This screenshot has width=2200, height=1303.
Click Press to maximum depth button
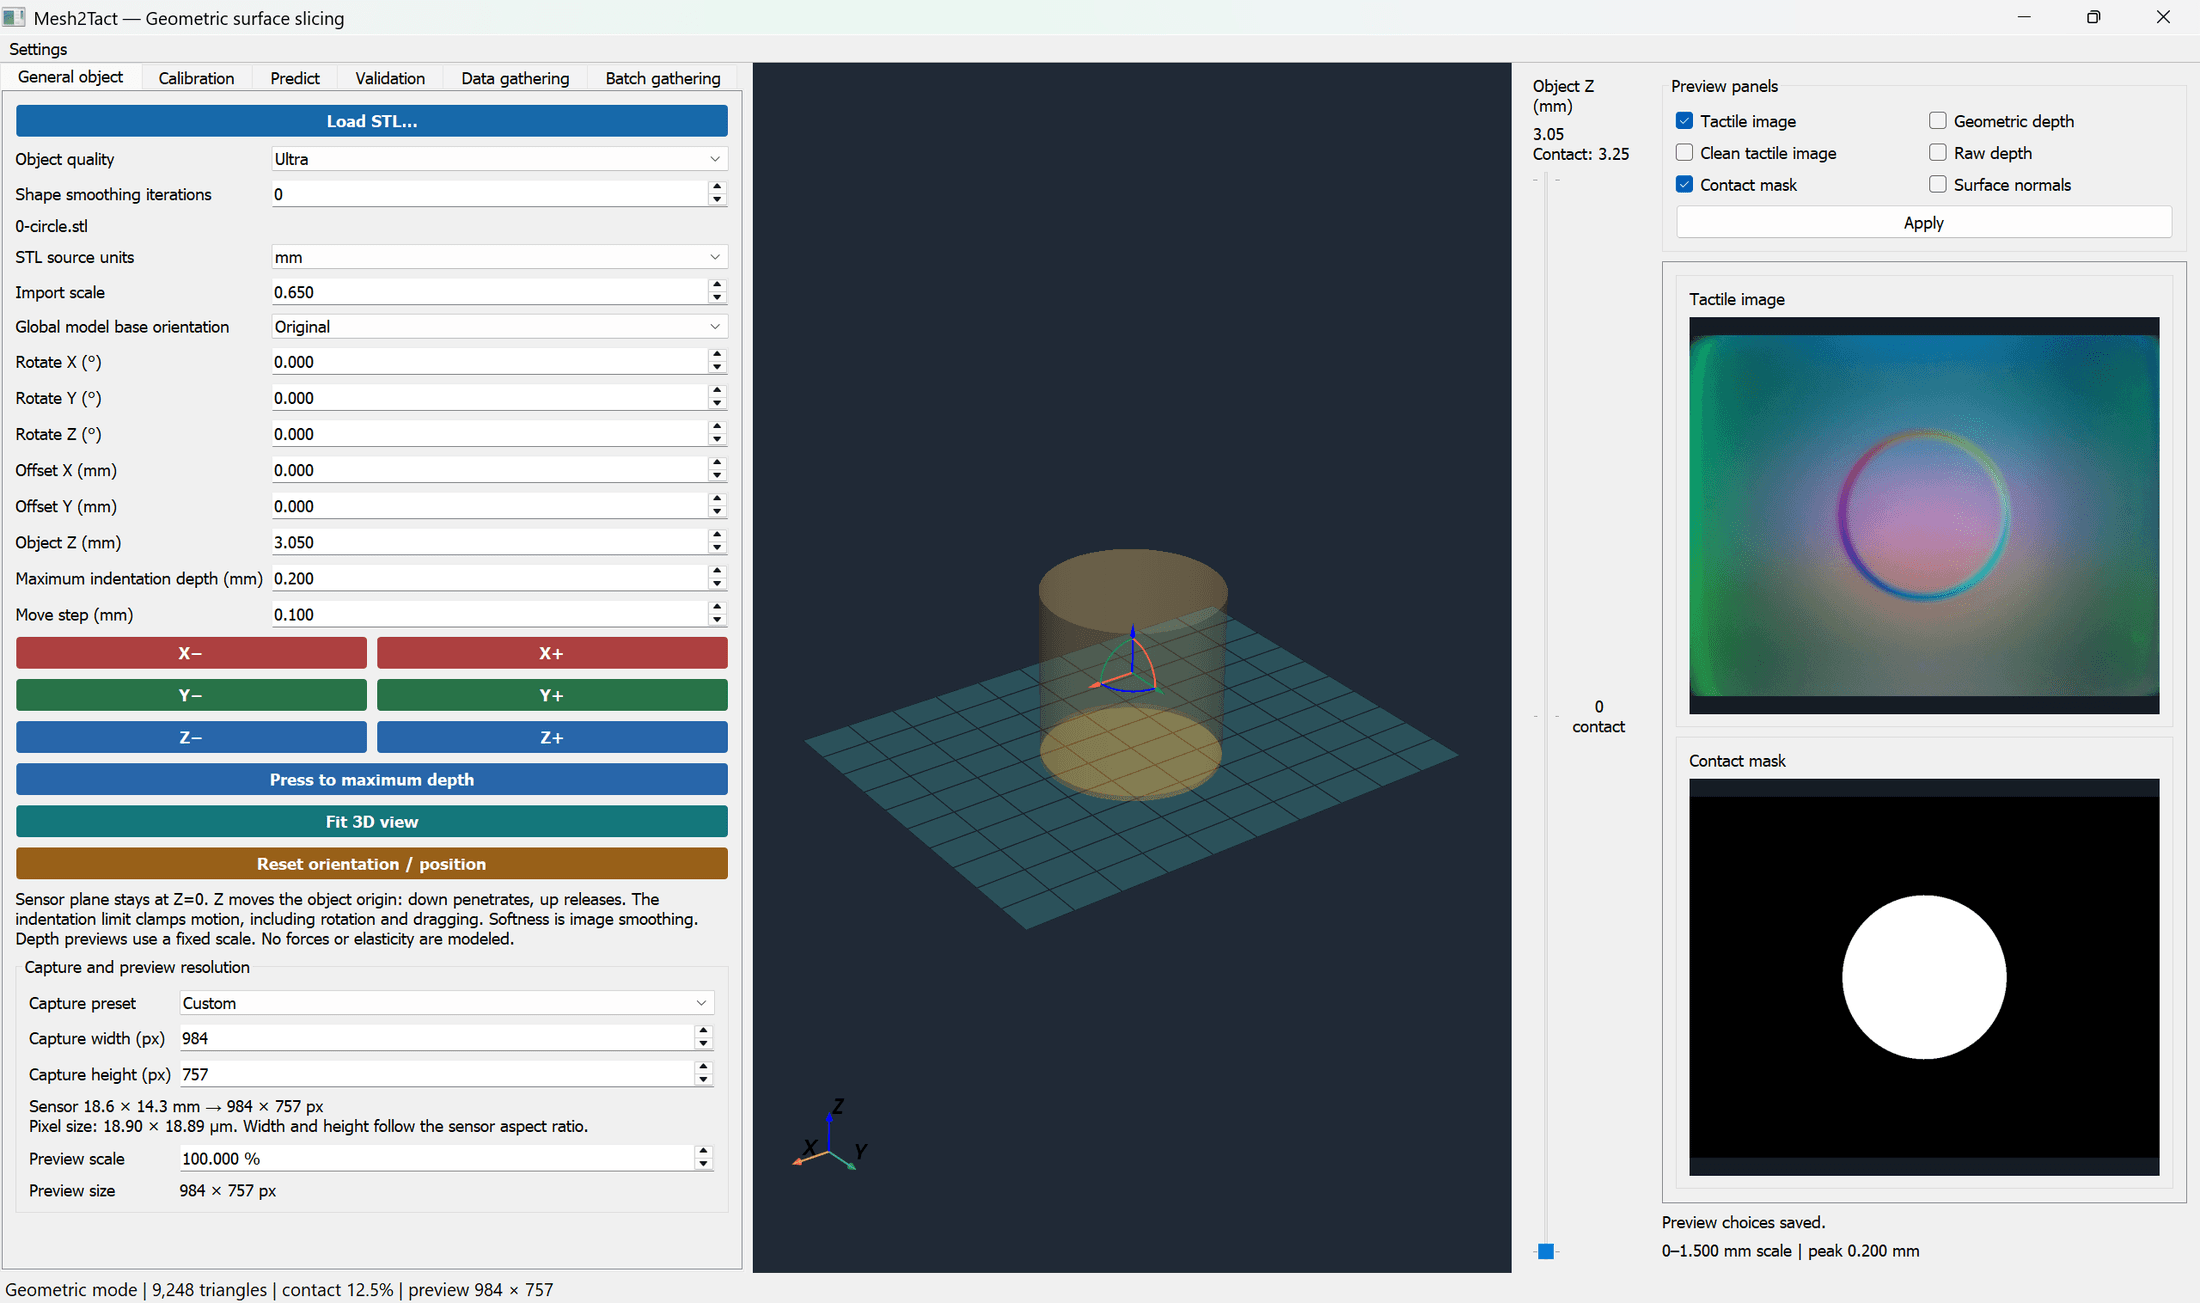pyautogui.click(x=372, y=780)
